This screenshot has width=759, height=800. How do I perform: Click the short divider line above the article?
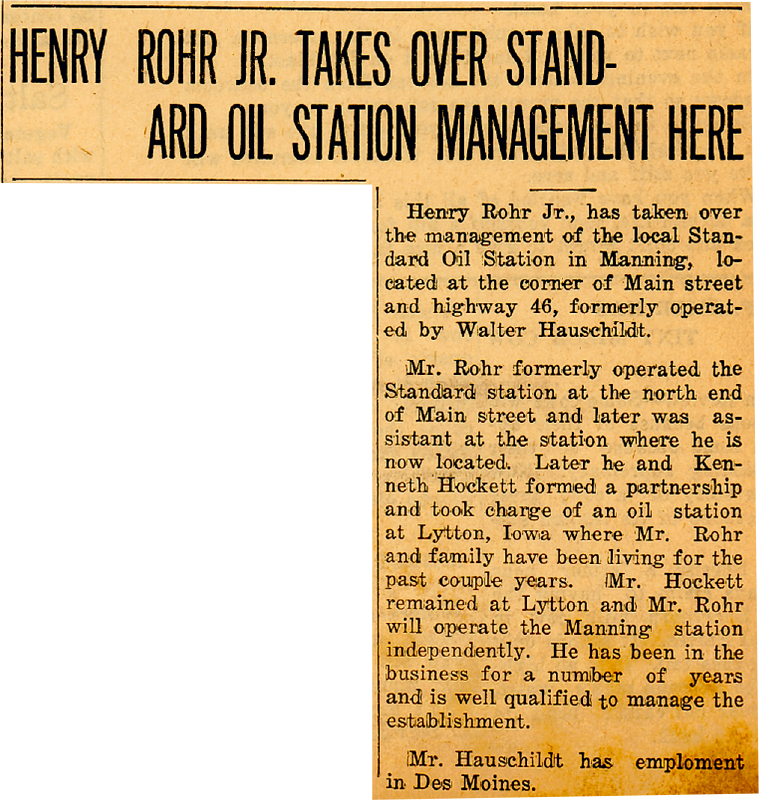561,188
